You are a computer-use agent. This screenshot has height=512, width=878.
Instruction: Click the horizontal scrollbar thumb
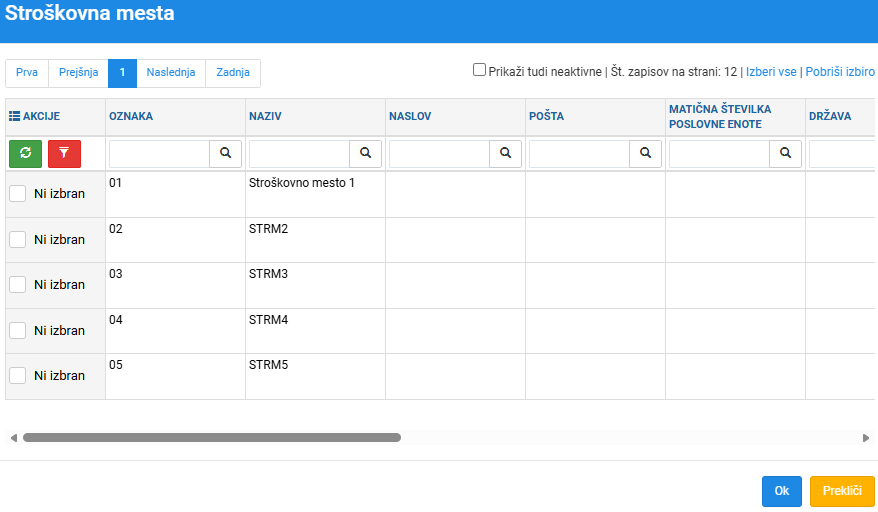click(x=212, y=437)
